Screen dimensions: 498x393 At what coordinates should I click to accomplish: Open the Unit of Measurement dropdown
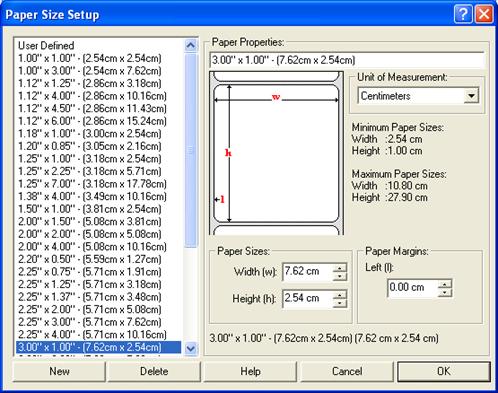(x=471, y=96)
